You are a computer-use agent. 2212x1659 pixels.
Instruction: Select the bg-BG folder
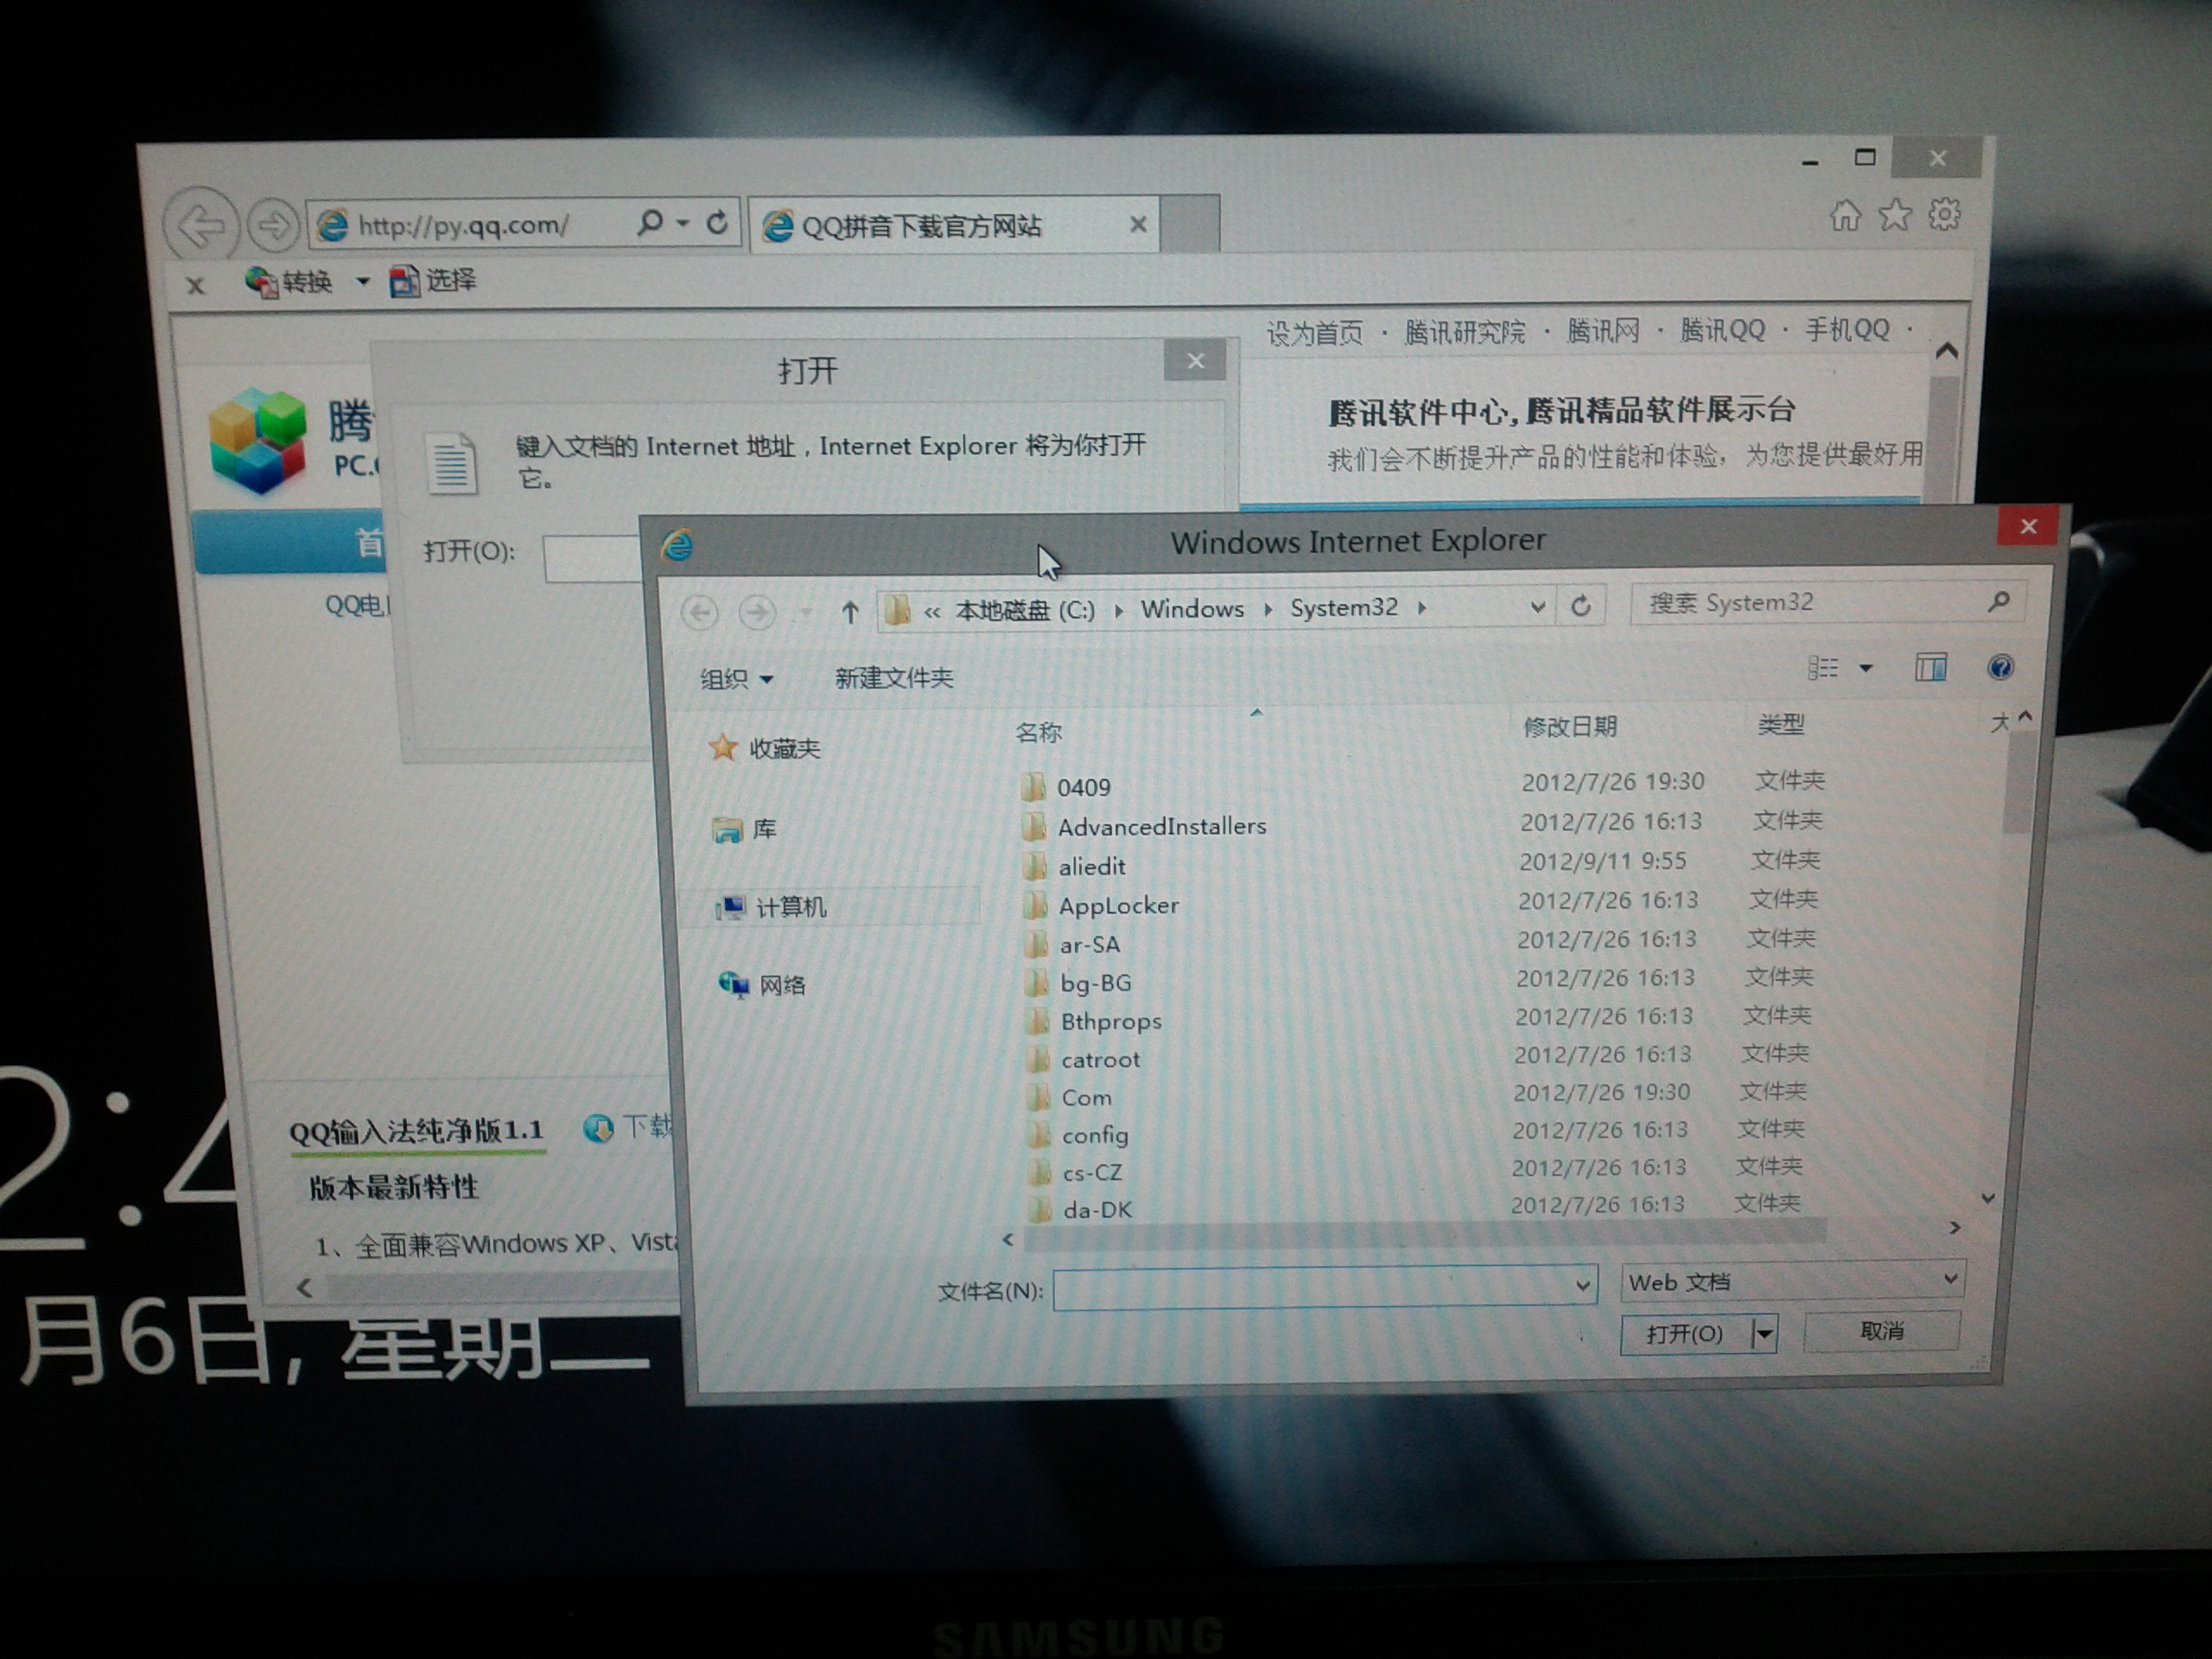click(x=1080, y=983)
